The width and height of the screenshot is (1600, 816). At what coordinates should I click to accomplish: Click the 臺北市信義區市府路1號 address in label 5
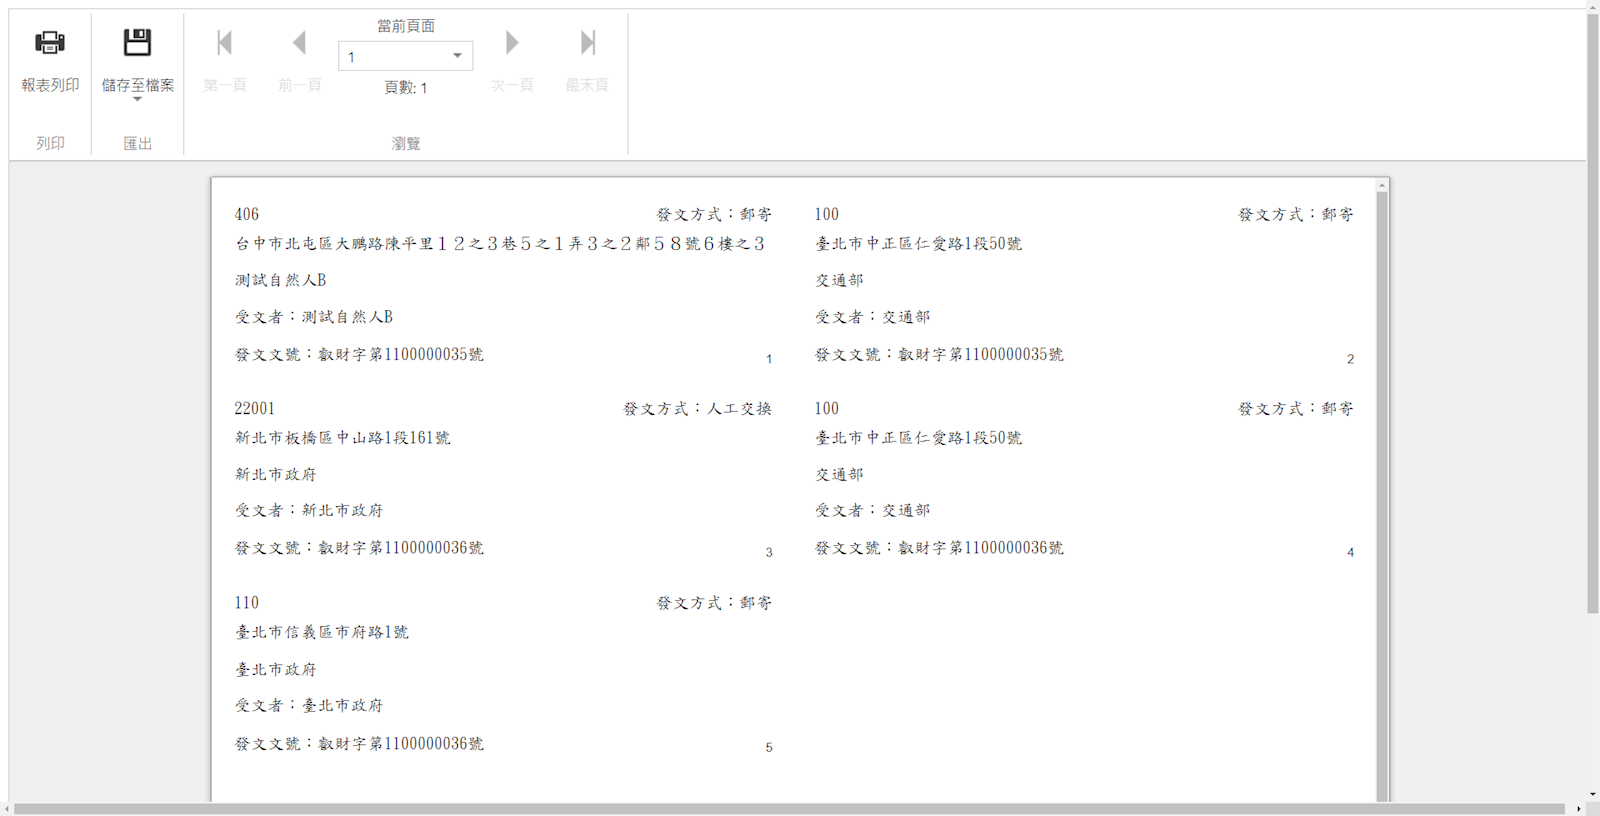pyautogui.click(x=322, y=632)
